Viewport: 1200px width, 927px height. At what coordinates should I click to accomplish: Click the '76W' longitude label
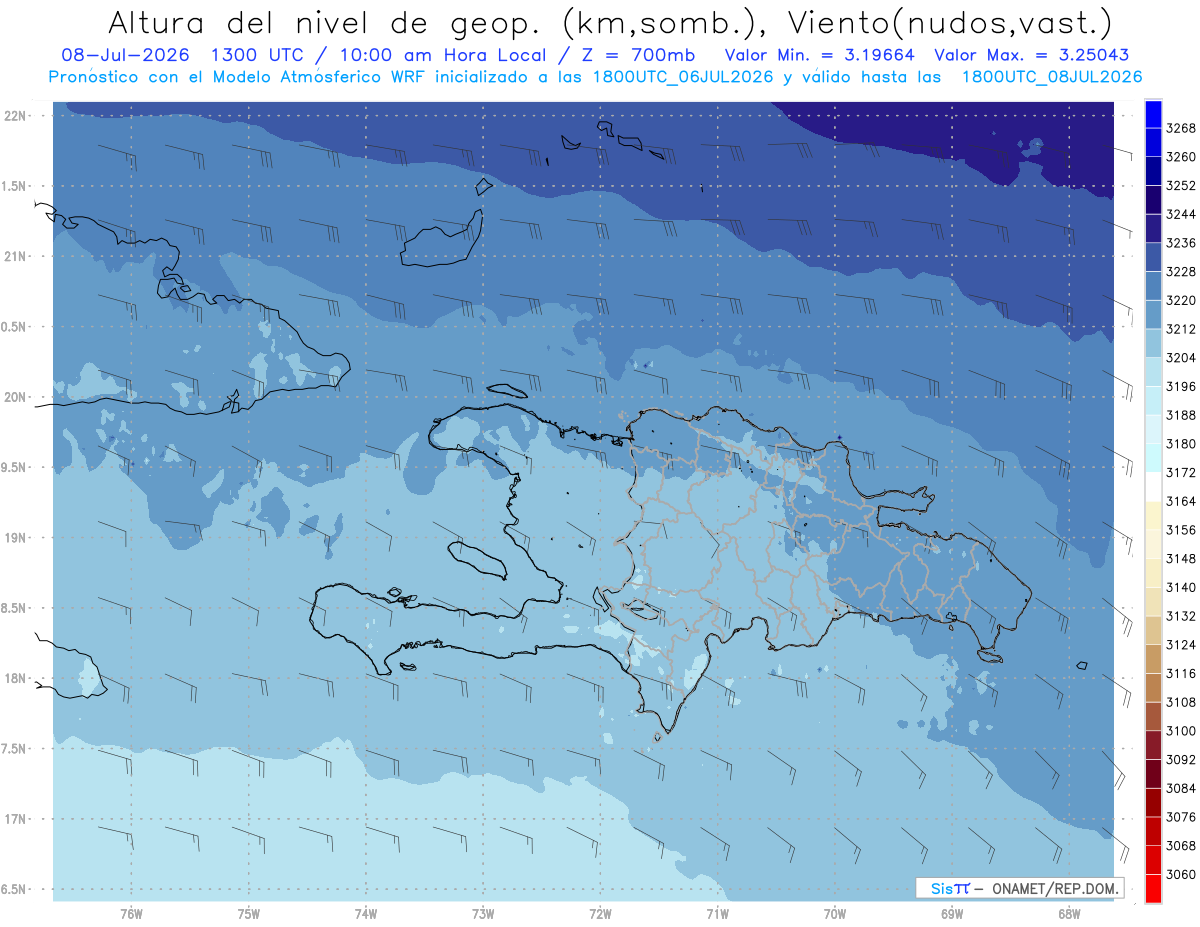pos(131,914)
